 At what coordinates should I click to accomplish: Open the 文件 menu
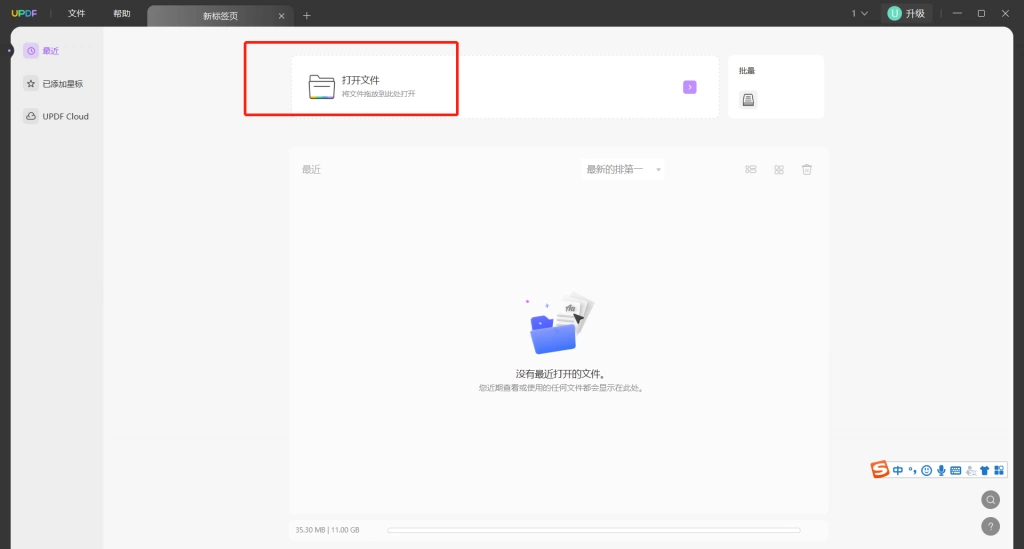pyautogui.click(x=76, y=14)
